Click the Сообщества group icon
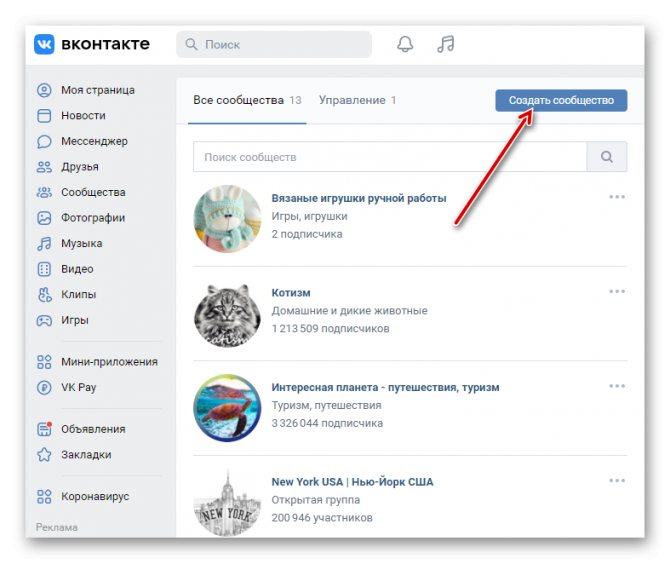The width and height of the screenshot is (670, 564). coord(44,192)
